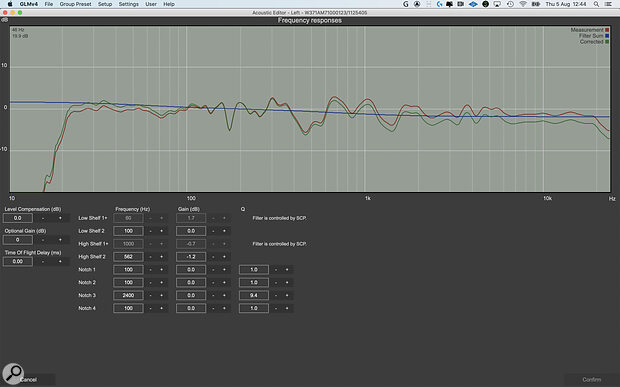Click Notch 3 gain field
The image size is (620, 387).
(191, 295)
